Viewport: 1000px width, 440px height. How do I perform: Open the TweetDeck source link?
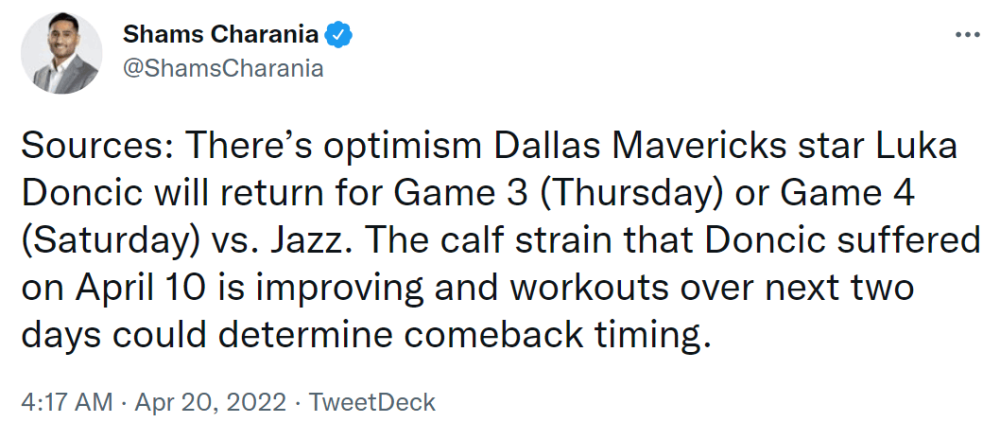[x=371, y=403]
